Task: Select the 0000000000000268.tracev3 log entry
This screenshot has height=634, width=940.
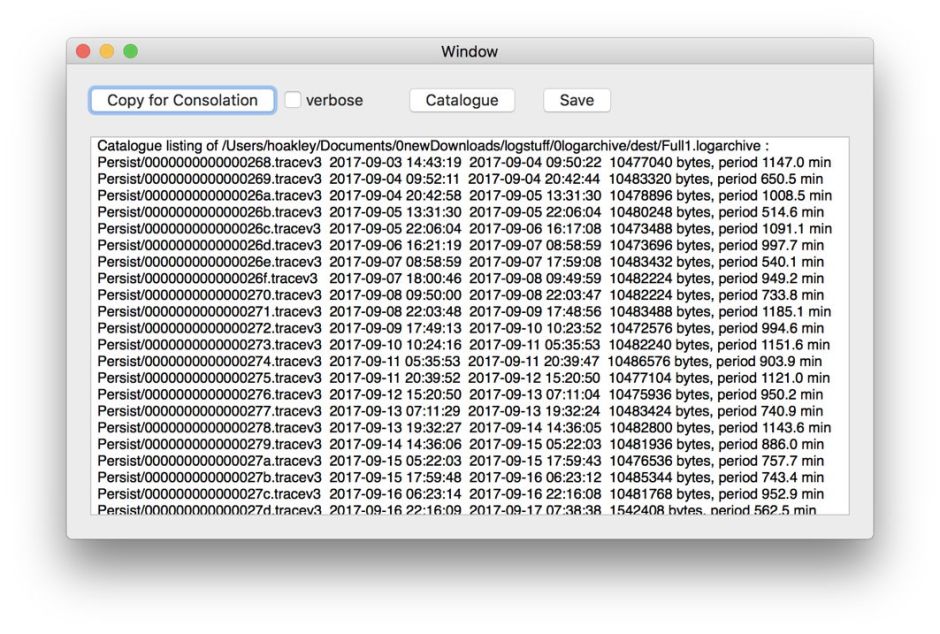Action: click(209, 162)
